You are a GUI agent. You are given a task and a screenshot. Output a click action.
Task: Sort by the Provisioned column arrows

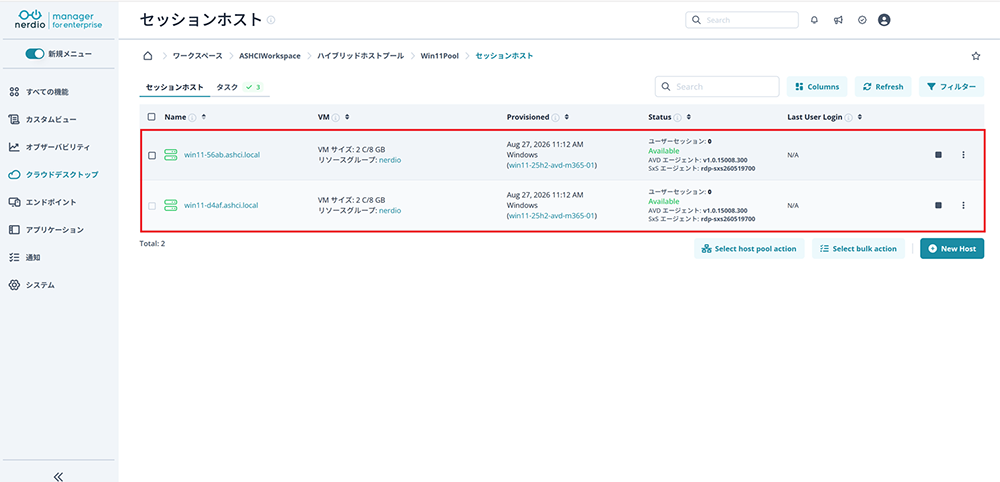(566, 117)
